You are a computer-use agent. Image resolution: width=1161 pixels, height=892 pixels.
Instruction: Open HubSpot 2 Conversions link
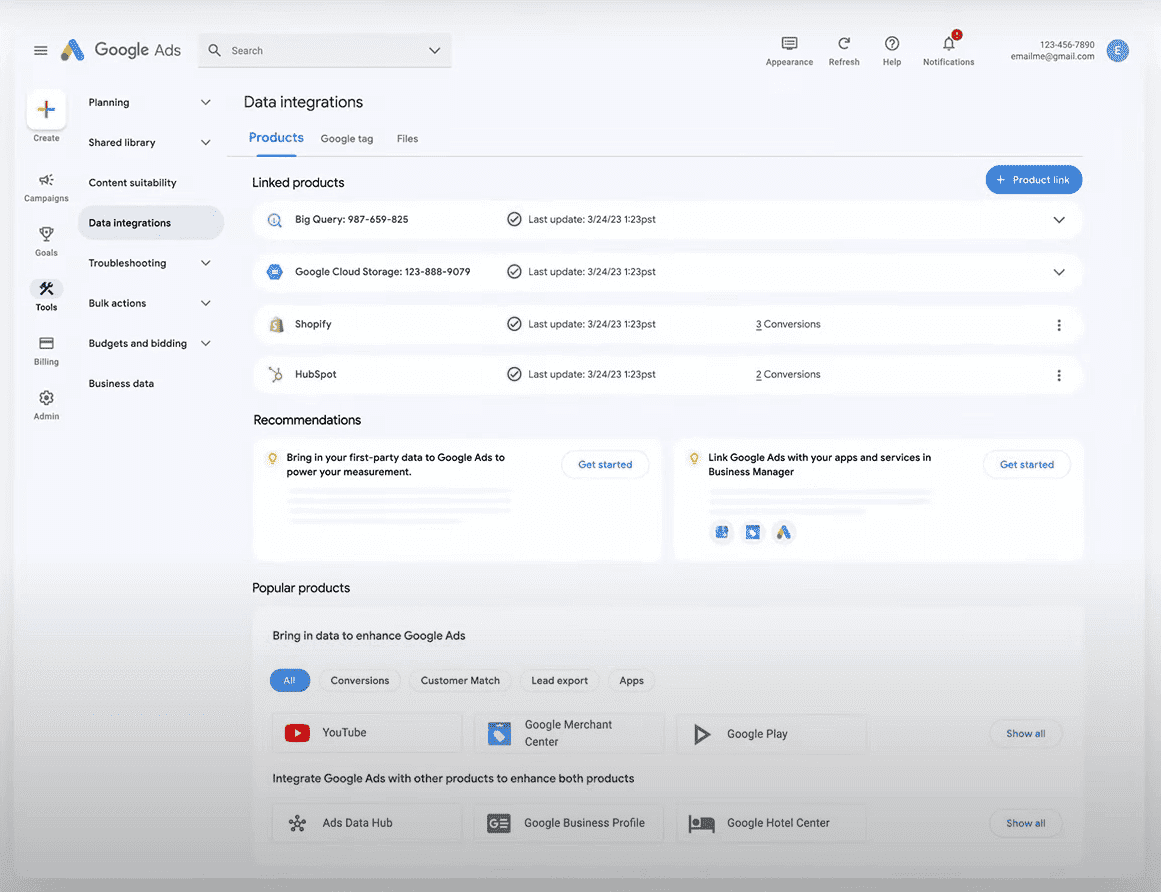(x=788, y=375)
